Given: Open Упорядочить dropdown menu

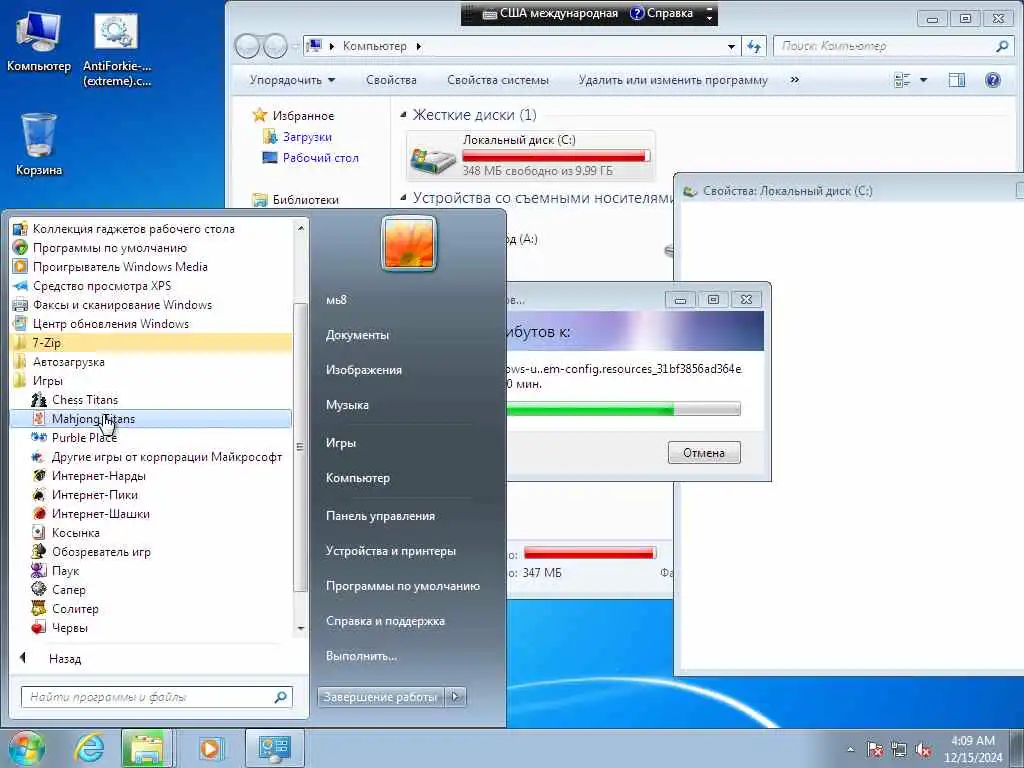Looking at the screenshot, I should coord(292,80).
